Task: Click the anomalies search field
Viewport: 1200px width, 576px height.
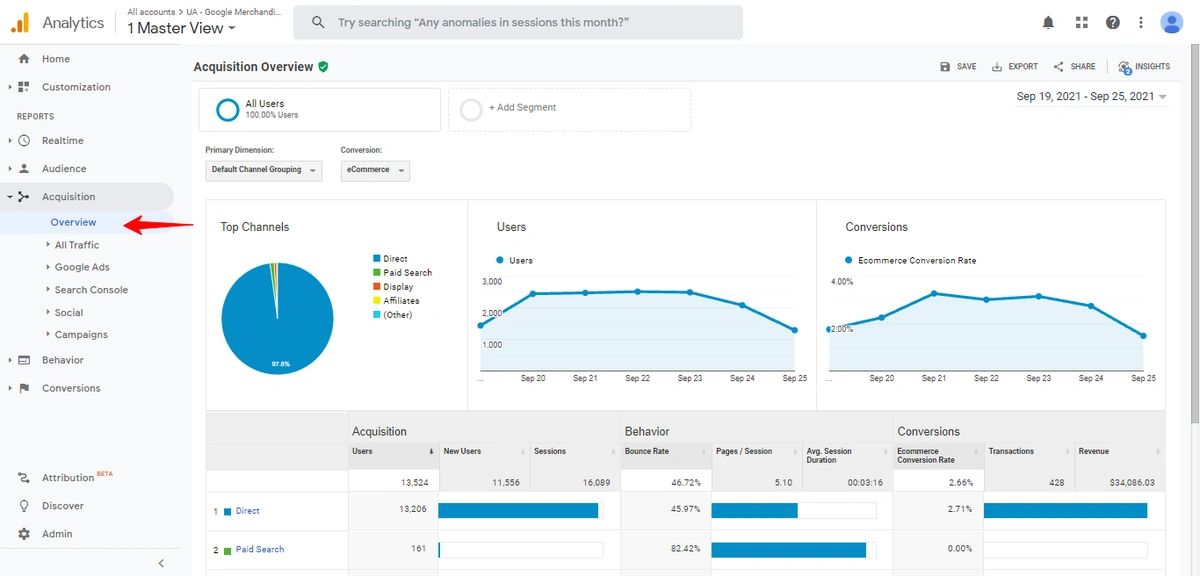Action: [519, 21]
